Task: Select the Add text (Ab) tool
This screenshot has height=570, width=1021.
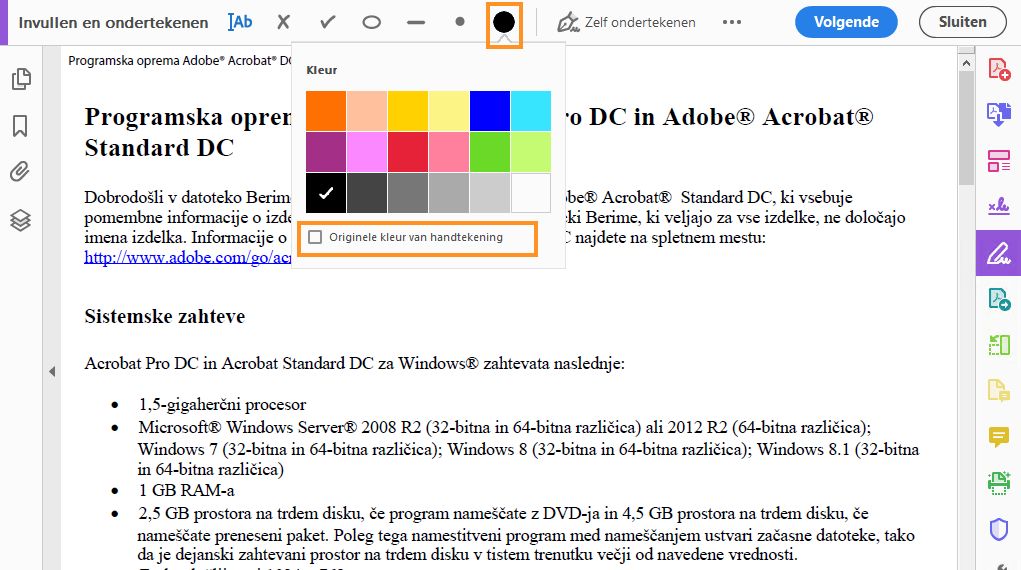Action: tap(240, 22)
